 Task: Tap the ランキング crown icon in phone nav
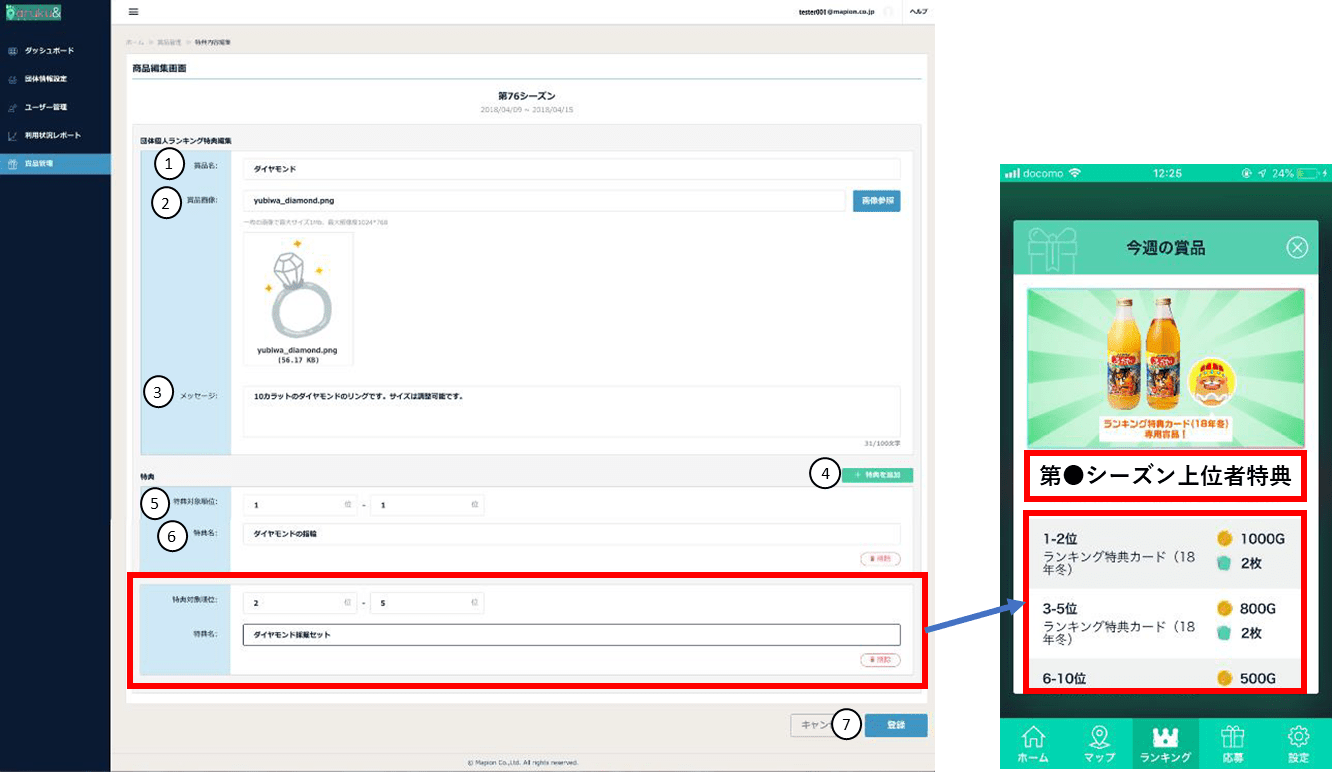tap(1165, 737)
